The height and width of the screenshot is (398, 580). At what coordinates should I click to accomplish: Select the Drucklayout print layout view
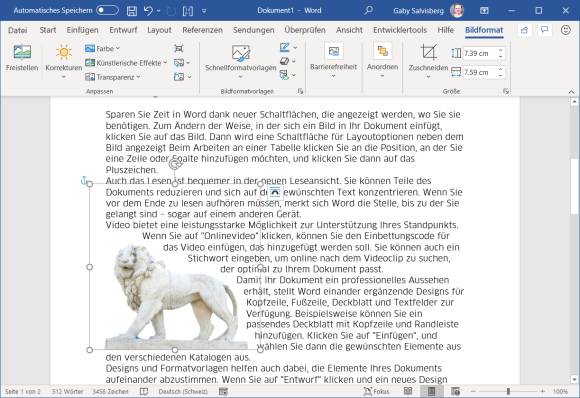(431, 391)
